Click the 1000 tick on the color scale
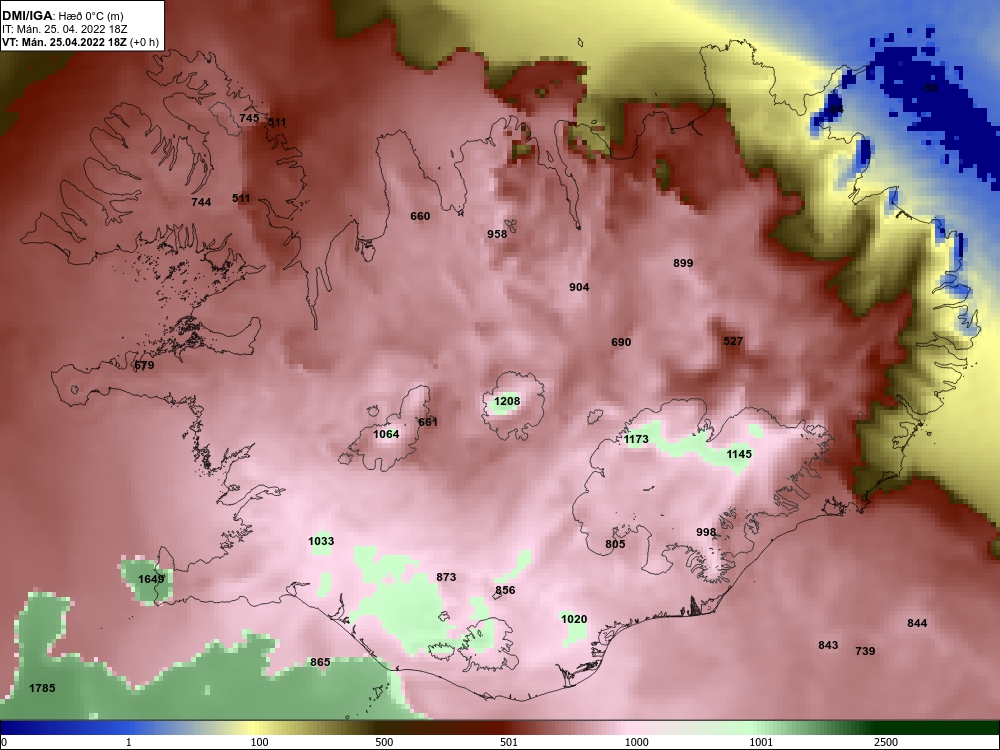 [636, 742]
